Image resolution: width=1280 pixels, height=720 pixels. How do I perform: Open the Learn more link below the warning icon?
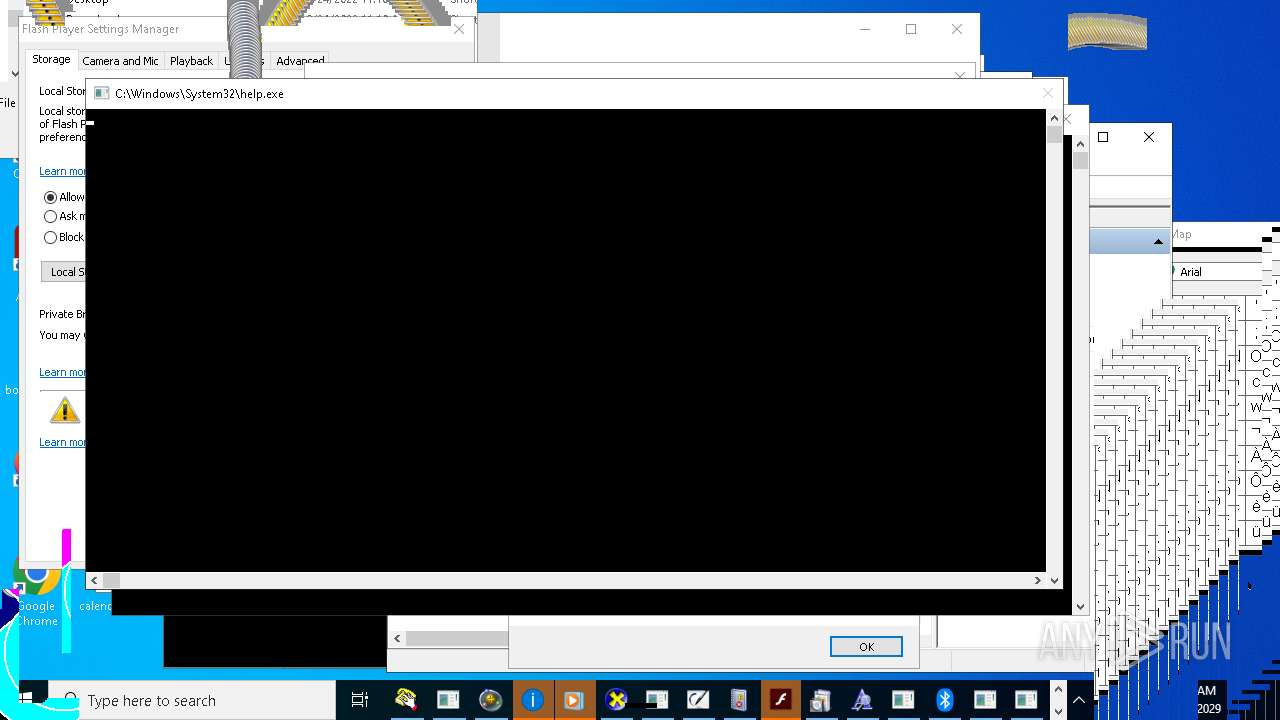click(62, 442)
